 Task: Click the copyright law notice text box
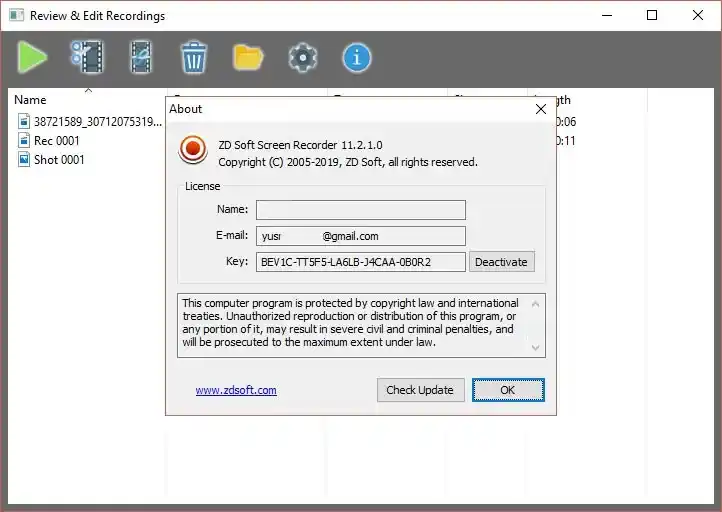point(361,326)
